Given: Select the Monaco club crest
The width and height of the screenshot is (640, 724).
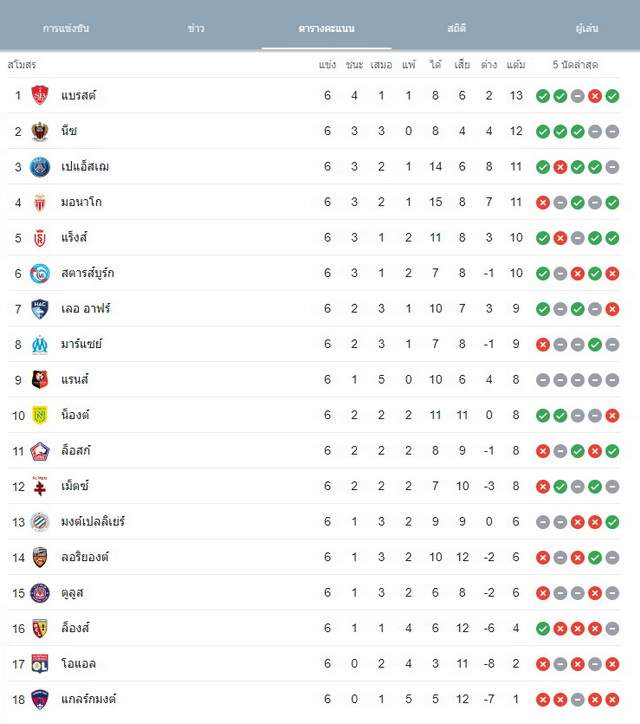Looking at the screenshot, I should 40,202.
